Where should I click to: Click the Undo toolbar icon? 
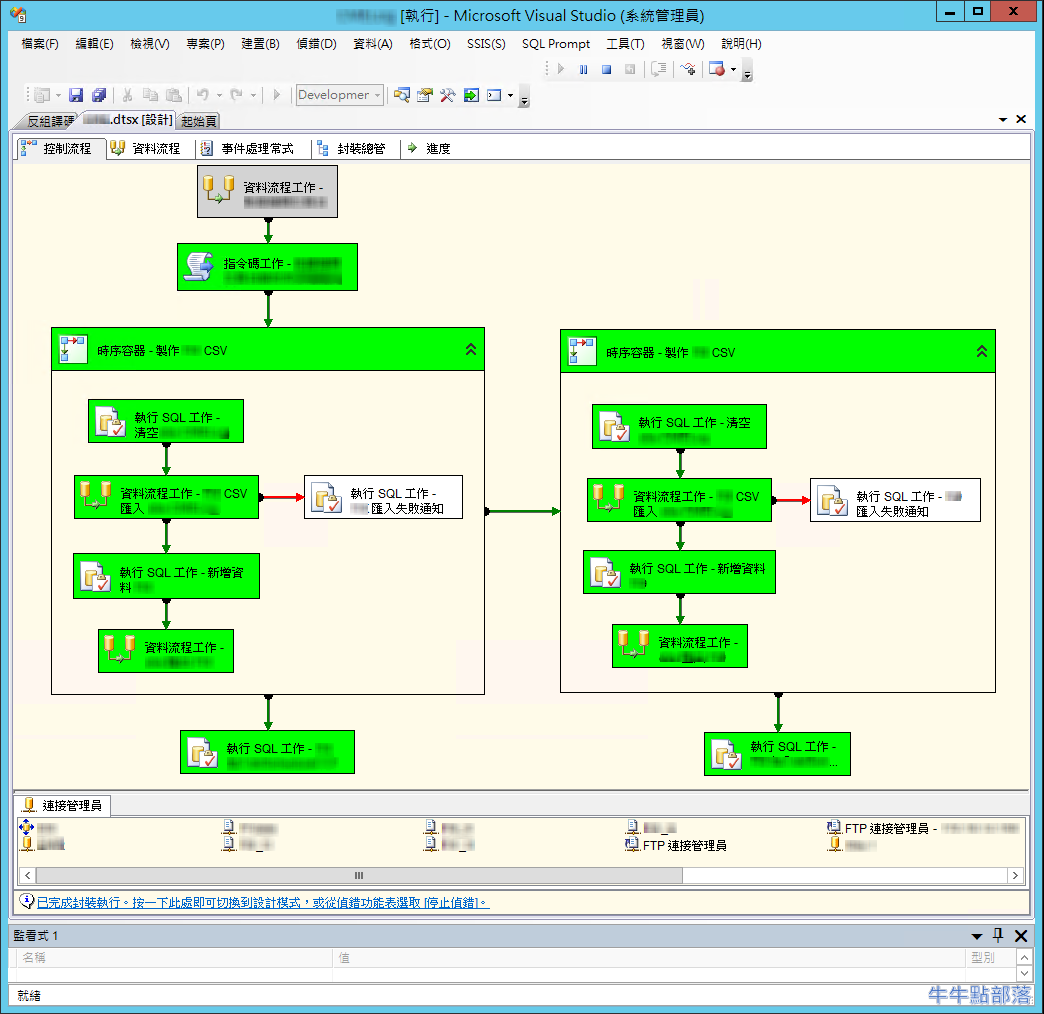point(202,95)
